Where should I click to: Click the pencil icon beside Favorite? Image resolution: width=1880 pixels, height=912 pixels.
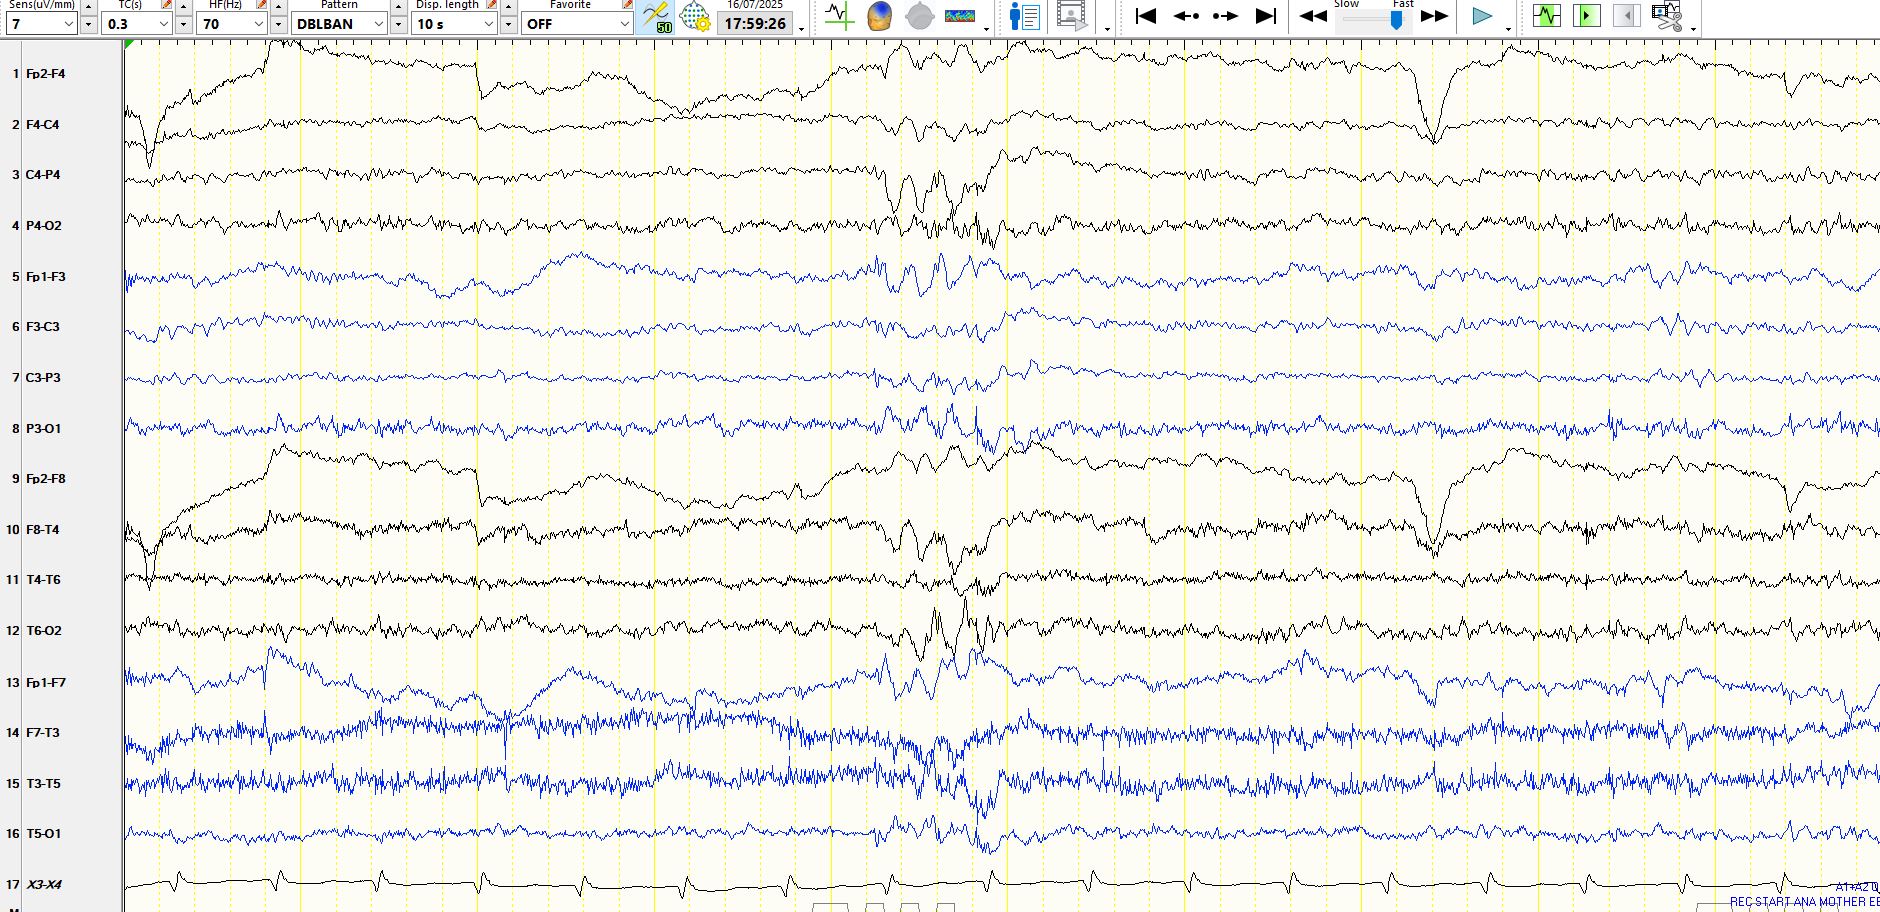[x=627, y=5]
